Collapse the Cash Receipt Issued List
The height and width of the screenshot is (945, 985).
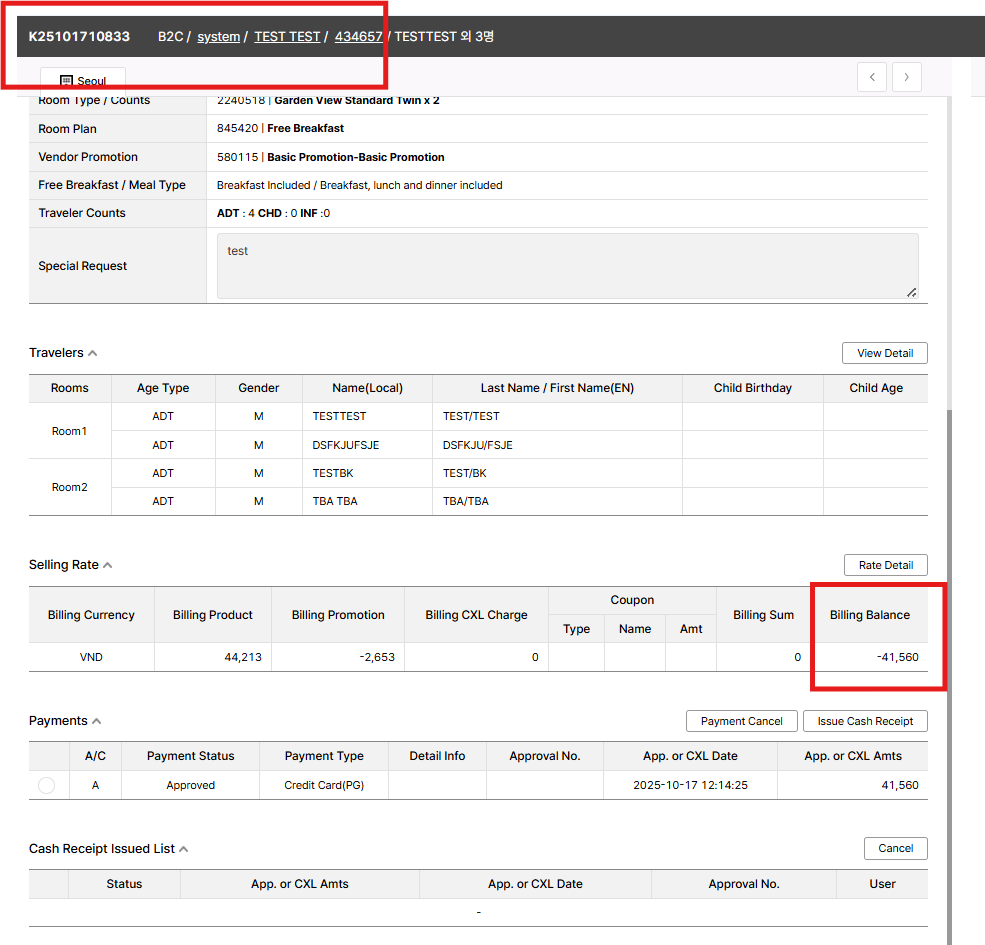(184, 849)
